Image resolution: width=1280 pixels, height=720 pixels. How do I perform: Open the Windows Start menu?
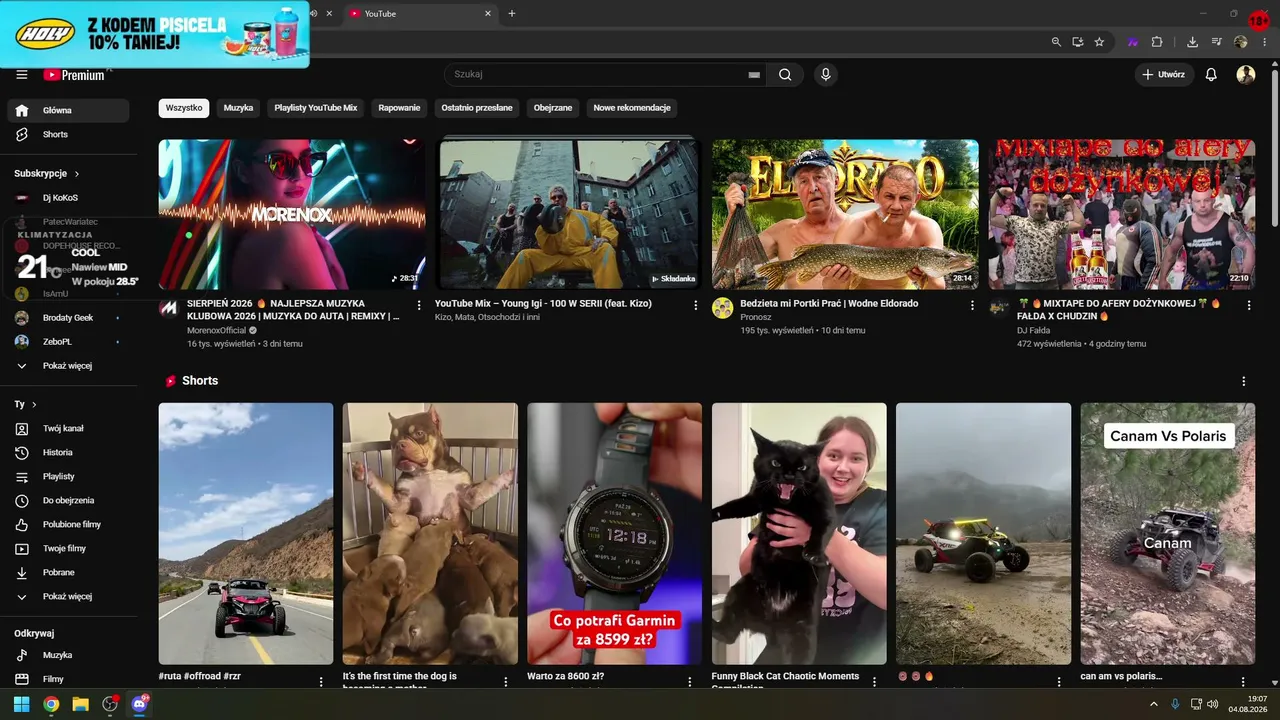pos(21,704)
